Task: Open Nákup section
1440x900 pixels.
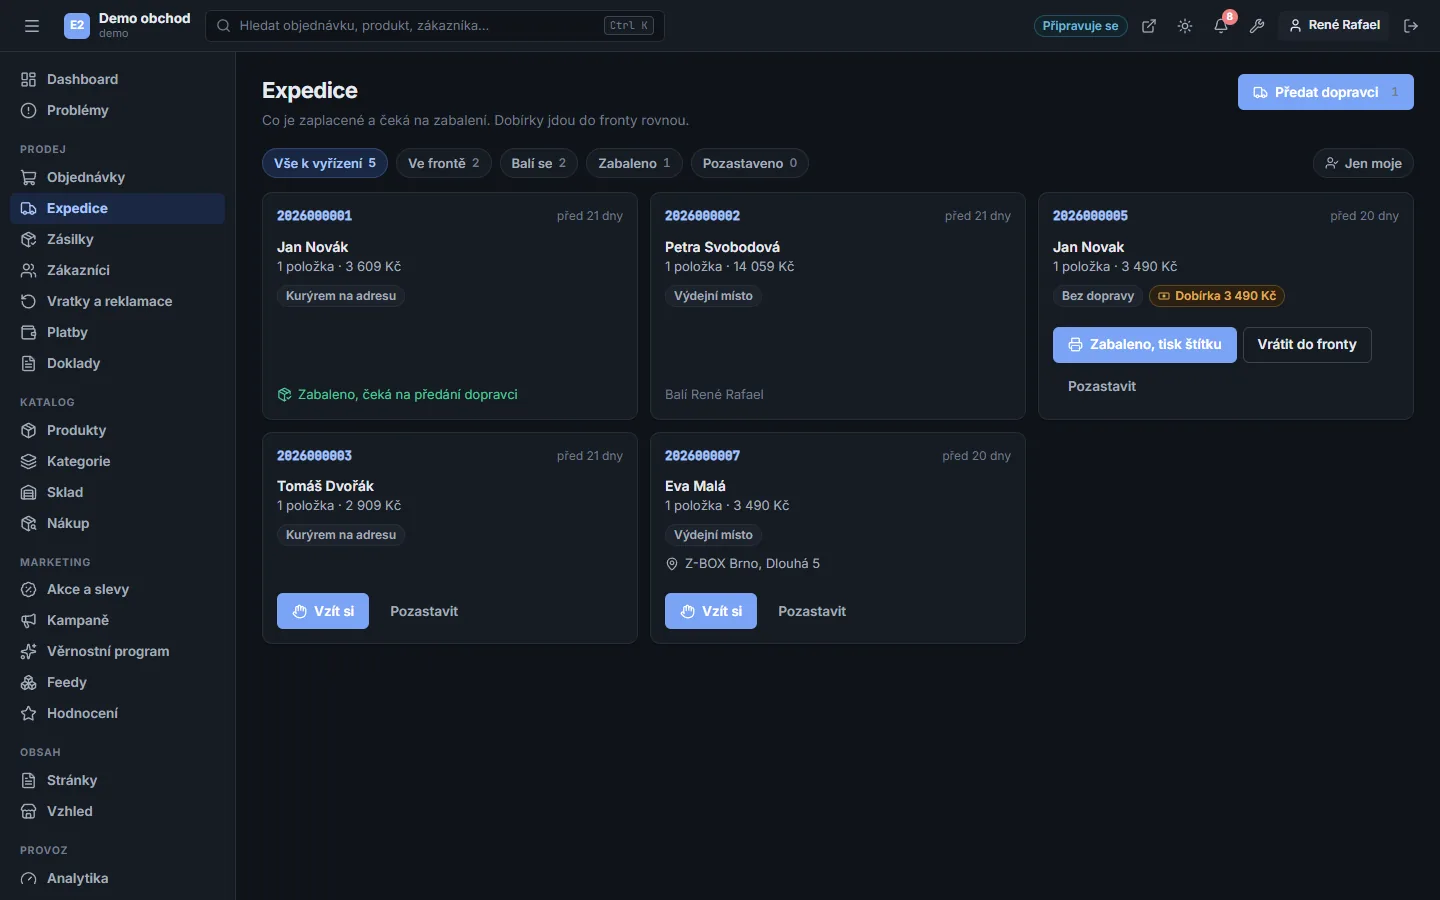Action: [x=117, y=523]
